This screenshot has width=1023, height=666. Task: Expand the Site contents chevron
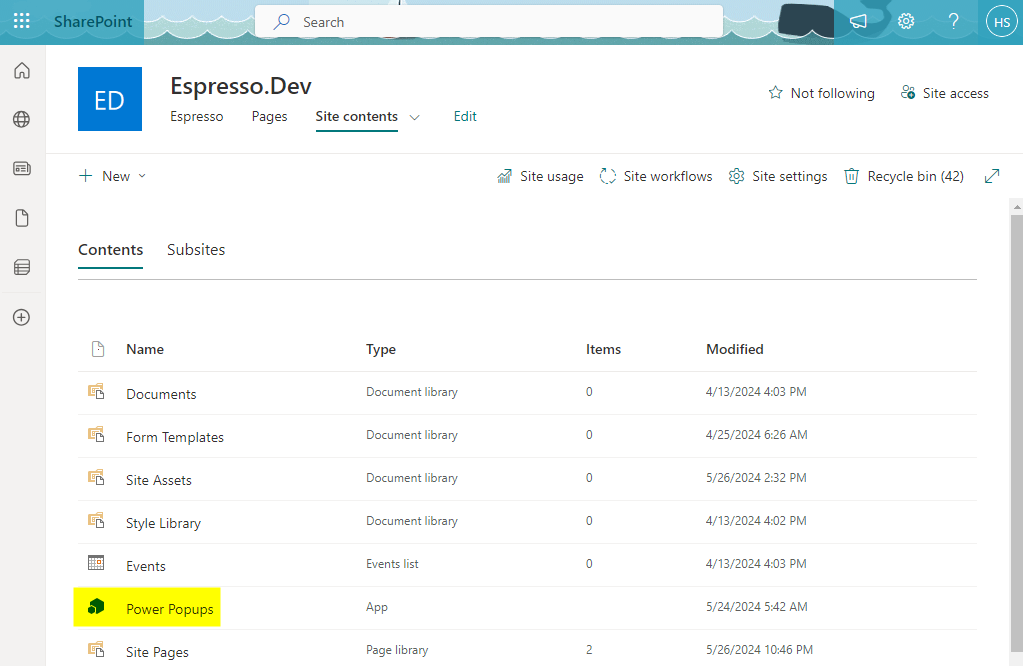click(415, 117)
